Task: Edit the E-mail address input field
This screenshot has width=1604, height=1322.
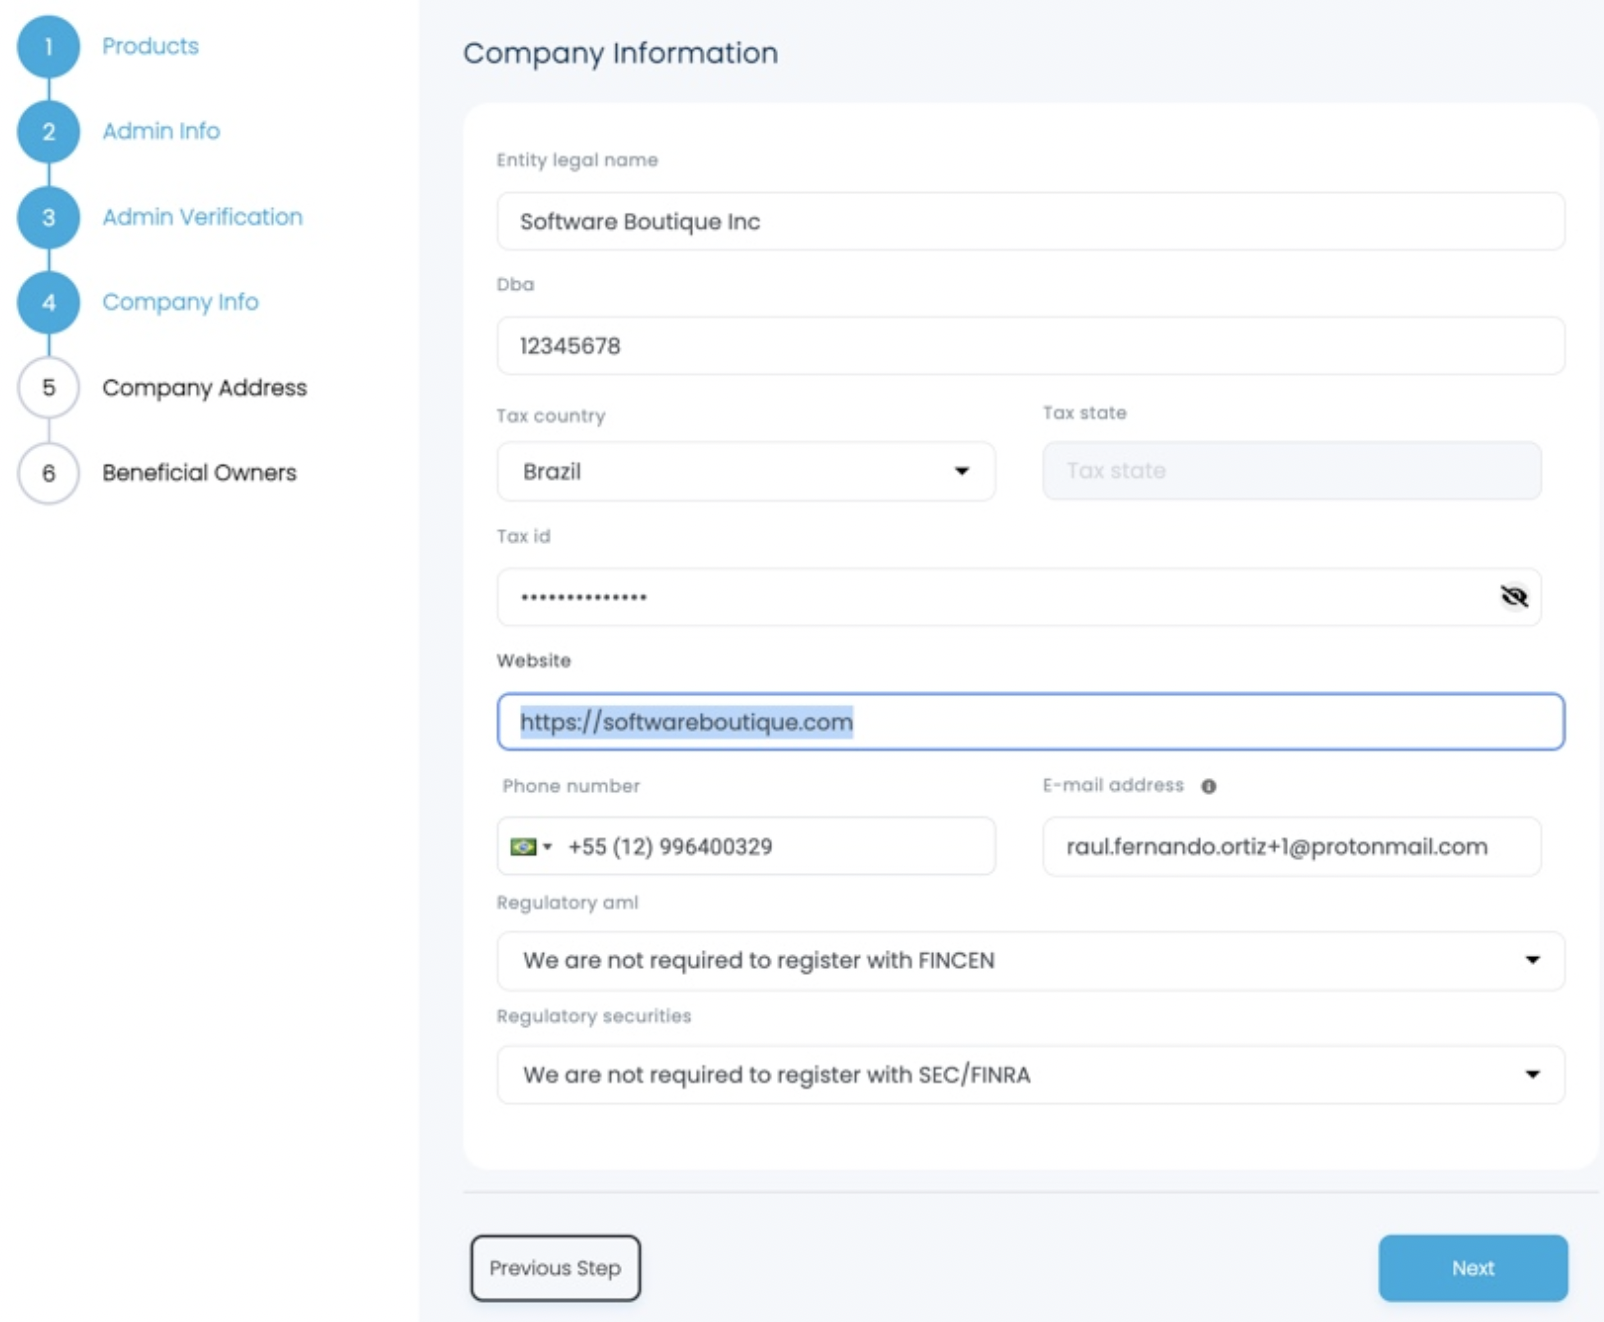Action: 1290,847
